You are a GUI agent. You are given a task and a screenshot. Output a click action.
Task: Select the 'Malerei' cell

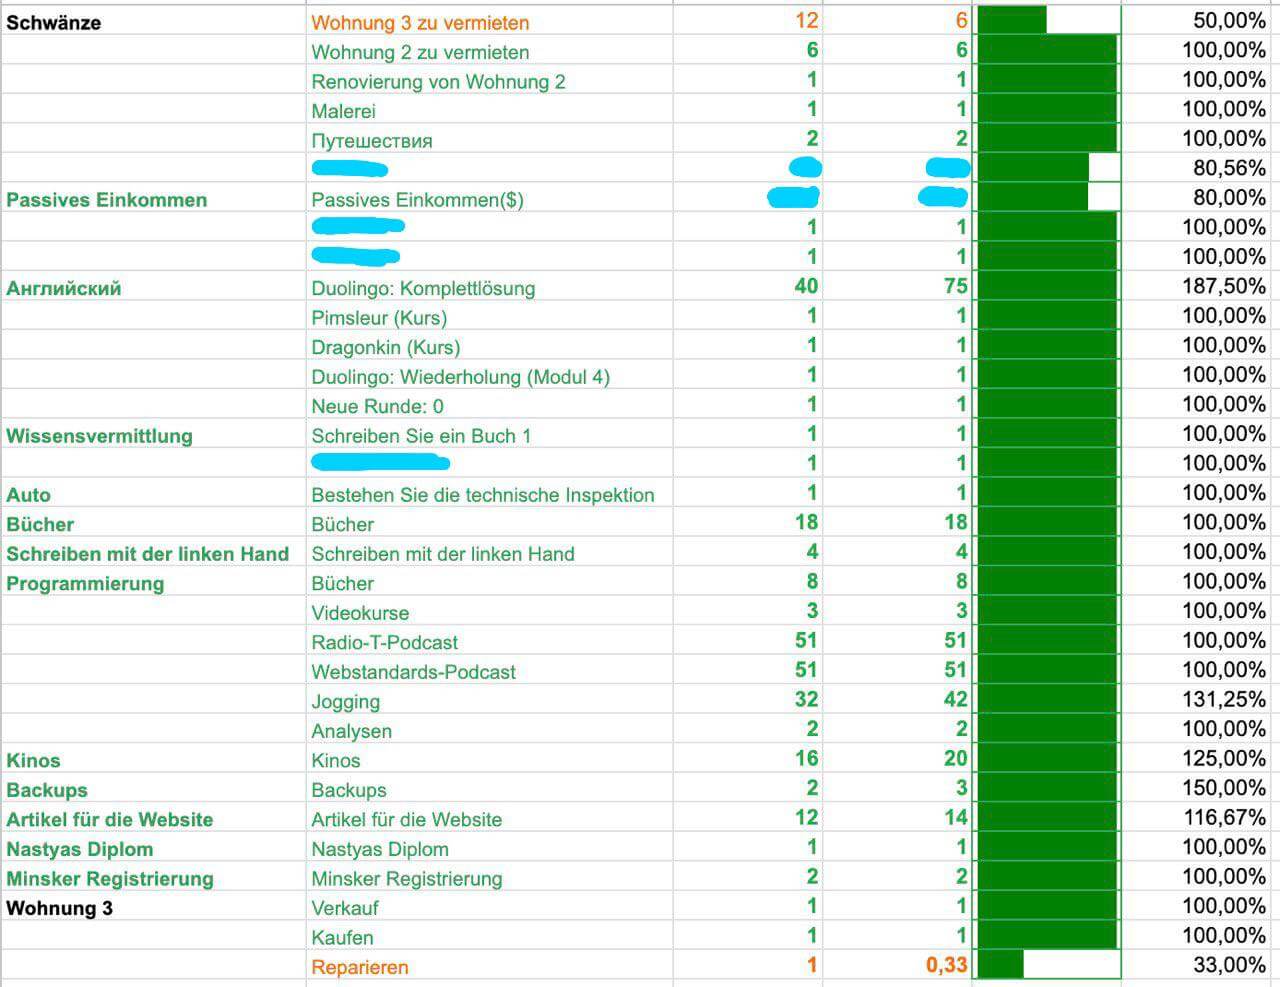coord(489,110)
